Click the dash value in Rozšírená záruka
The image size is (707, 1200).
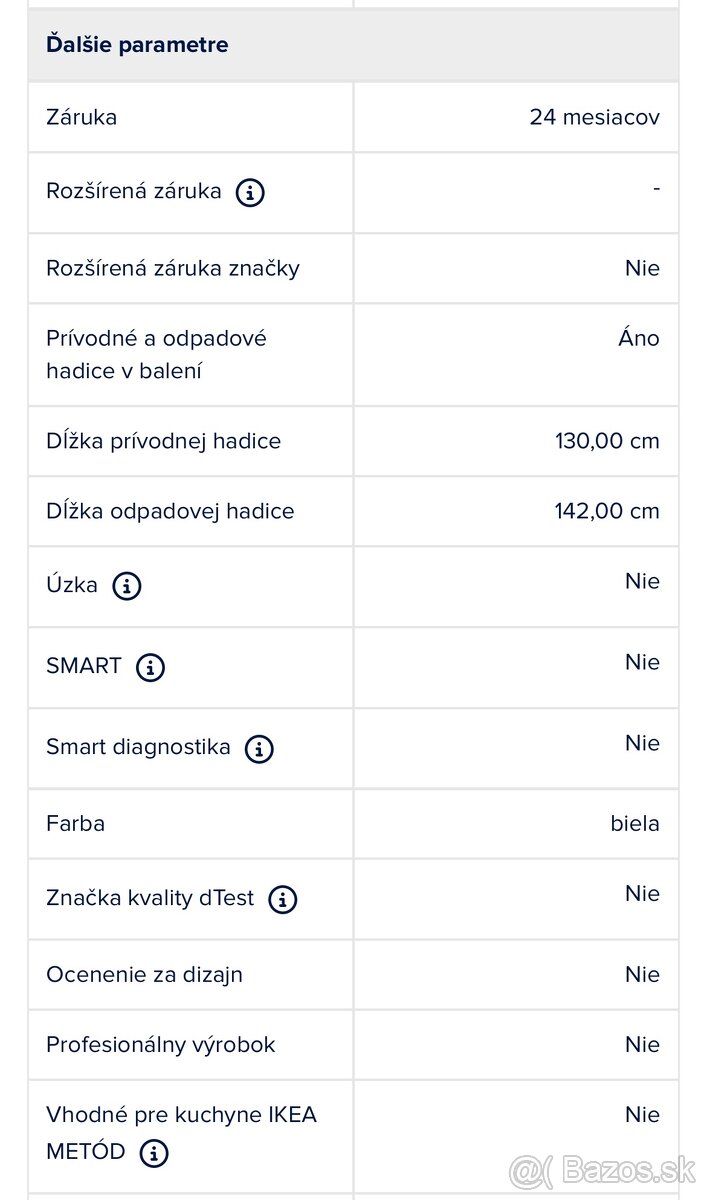click(x=656, y=187)
